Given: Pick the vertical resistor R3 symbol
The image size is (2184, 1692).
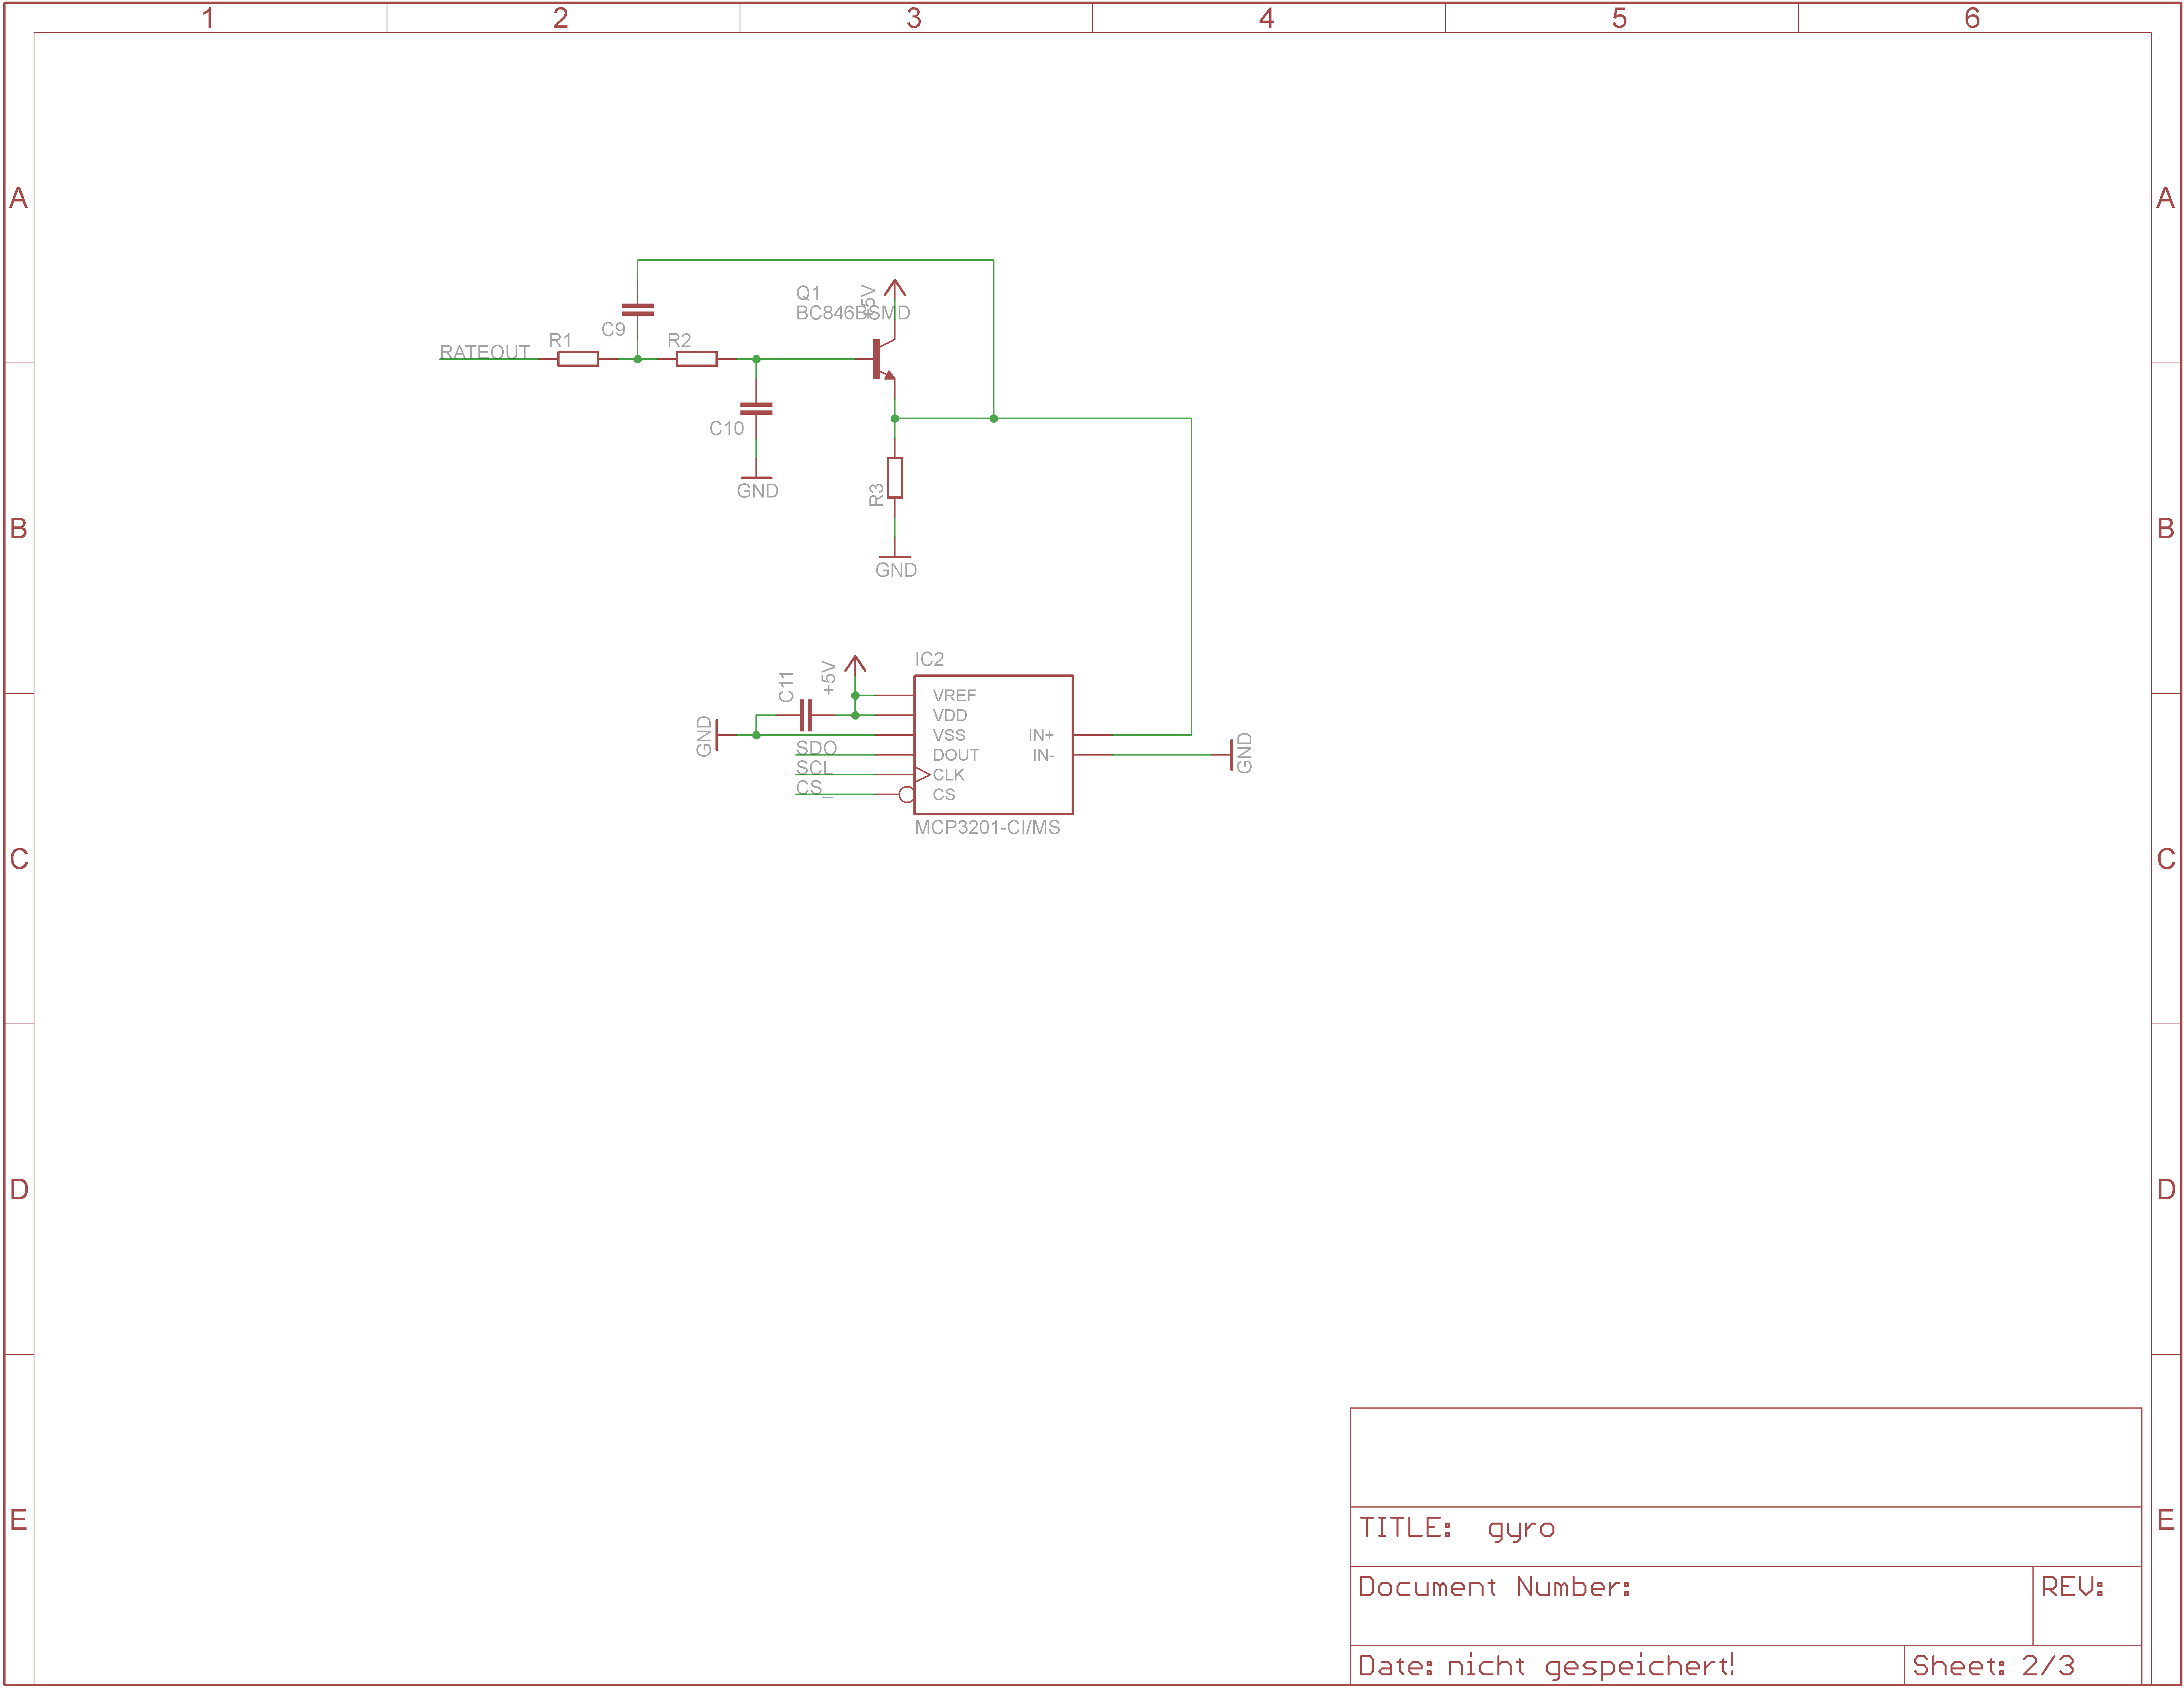Looking at the screenshot, I should pos(895,478).
